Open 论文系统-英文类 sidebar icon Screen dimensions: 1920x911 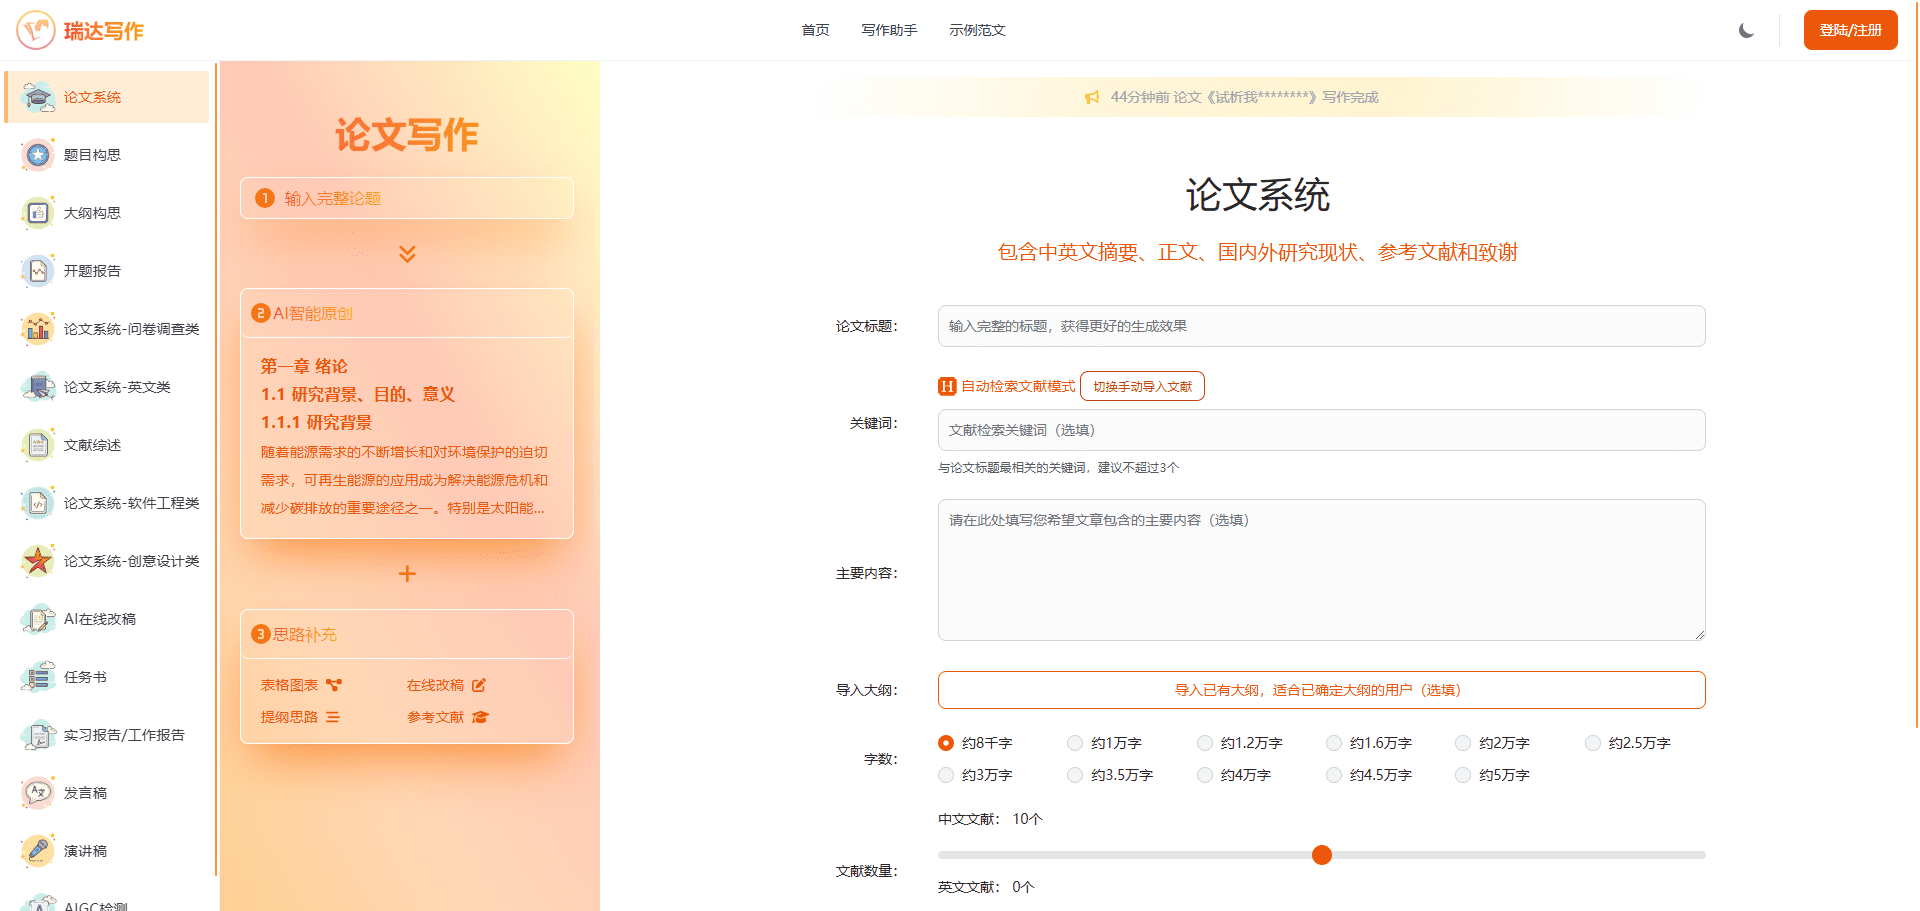coord(38,387)
